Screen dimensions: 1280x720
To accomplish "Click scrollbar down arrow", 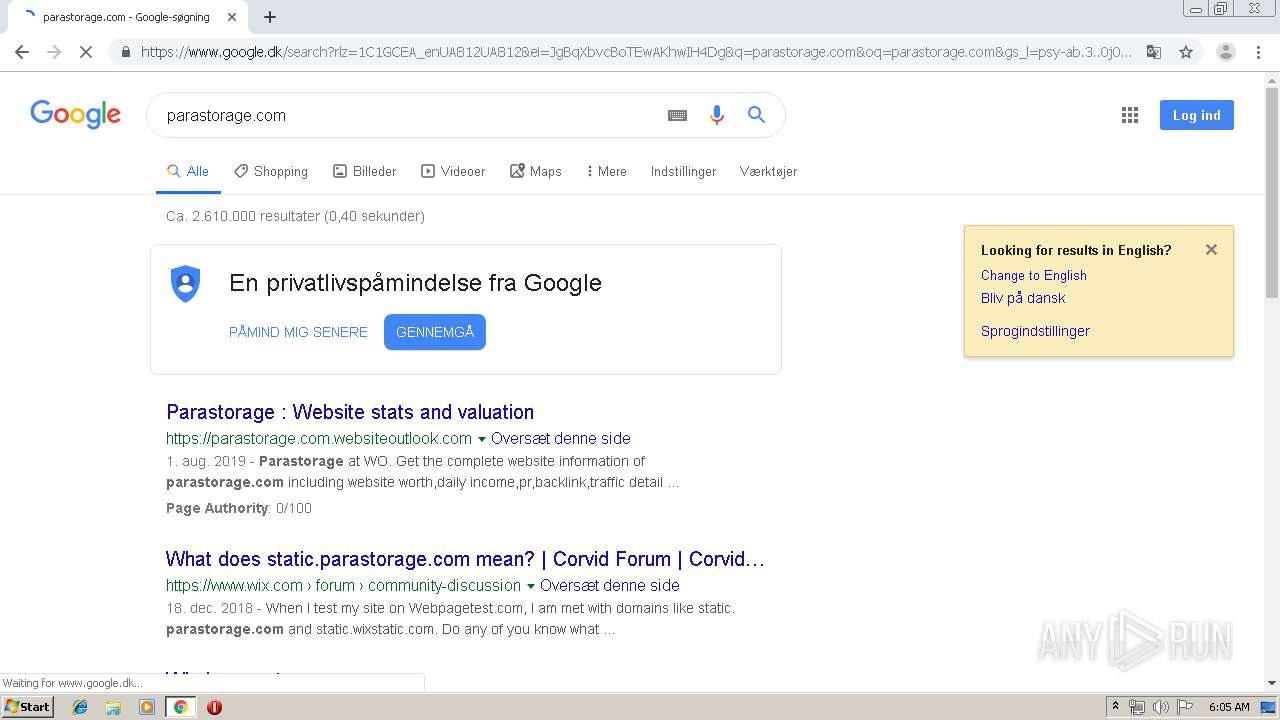I will click(x=1272, y=683).
